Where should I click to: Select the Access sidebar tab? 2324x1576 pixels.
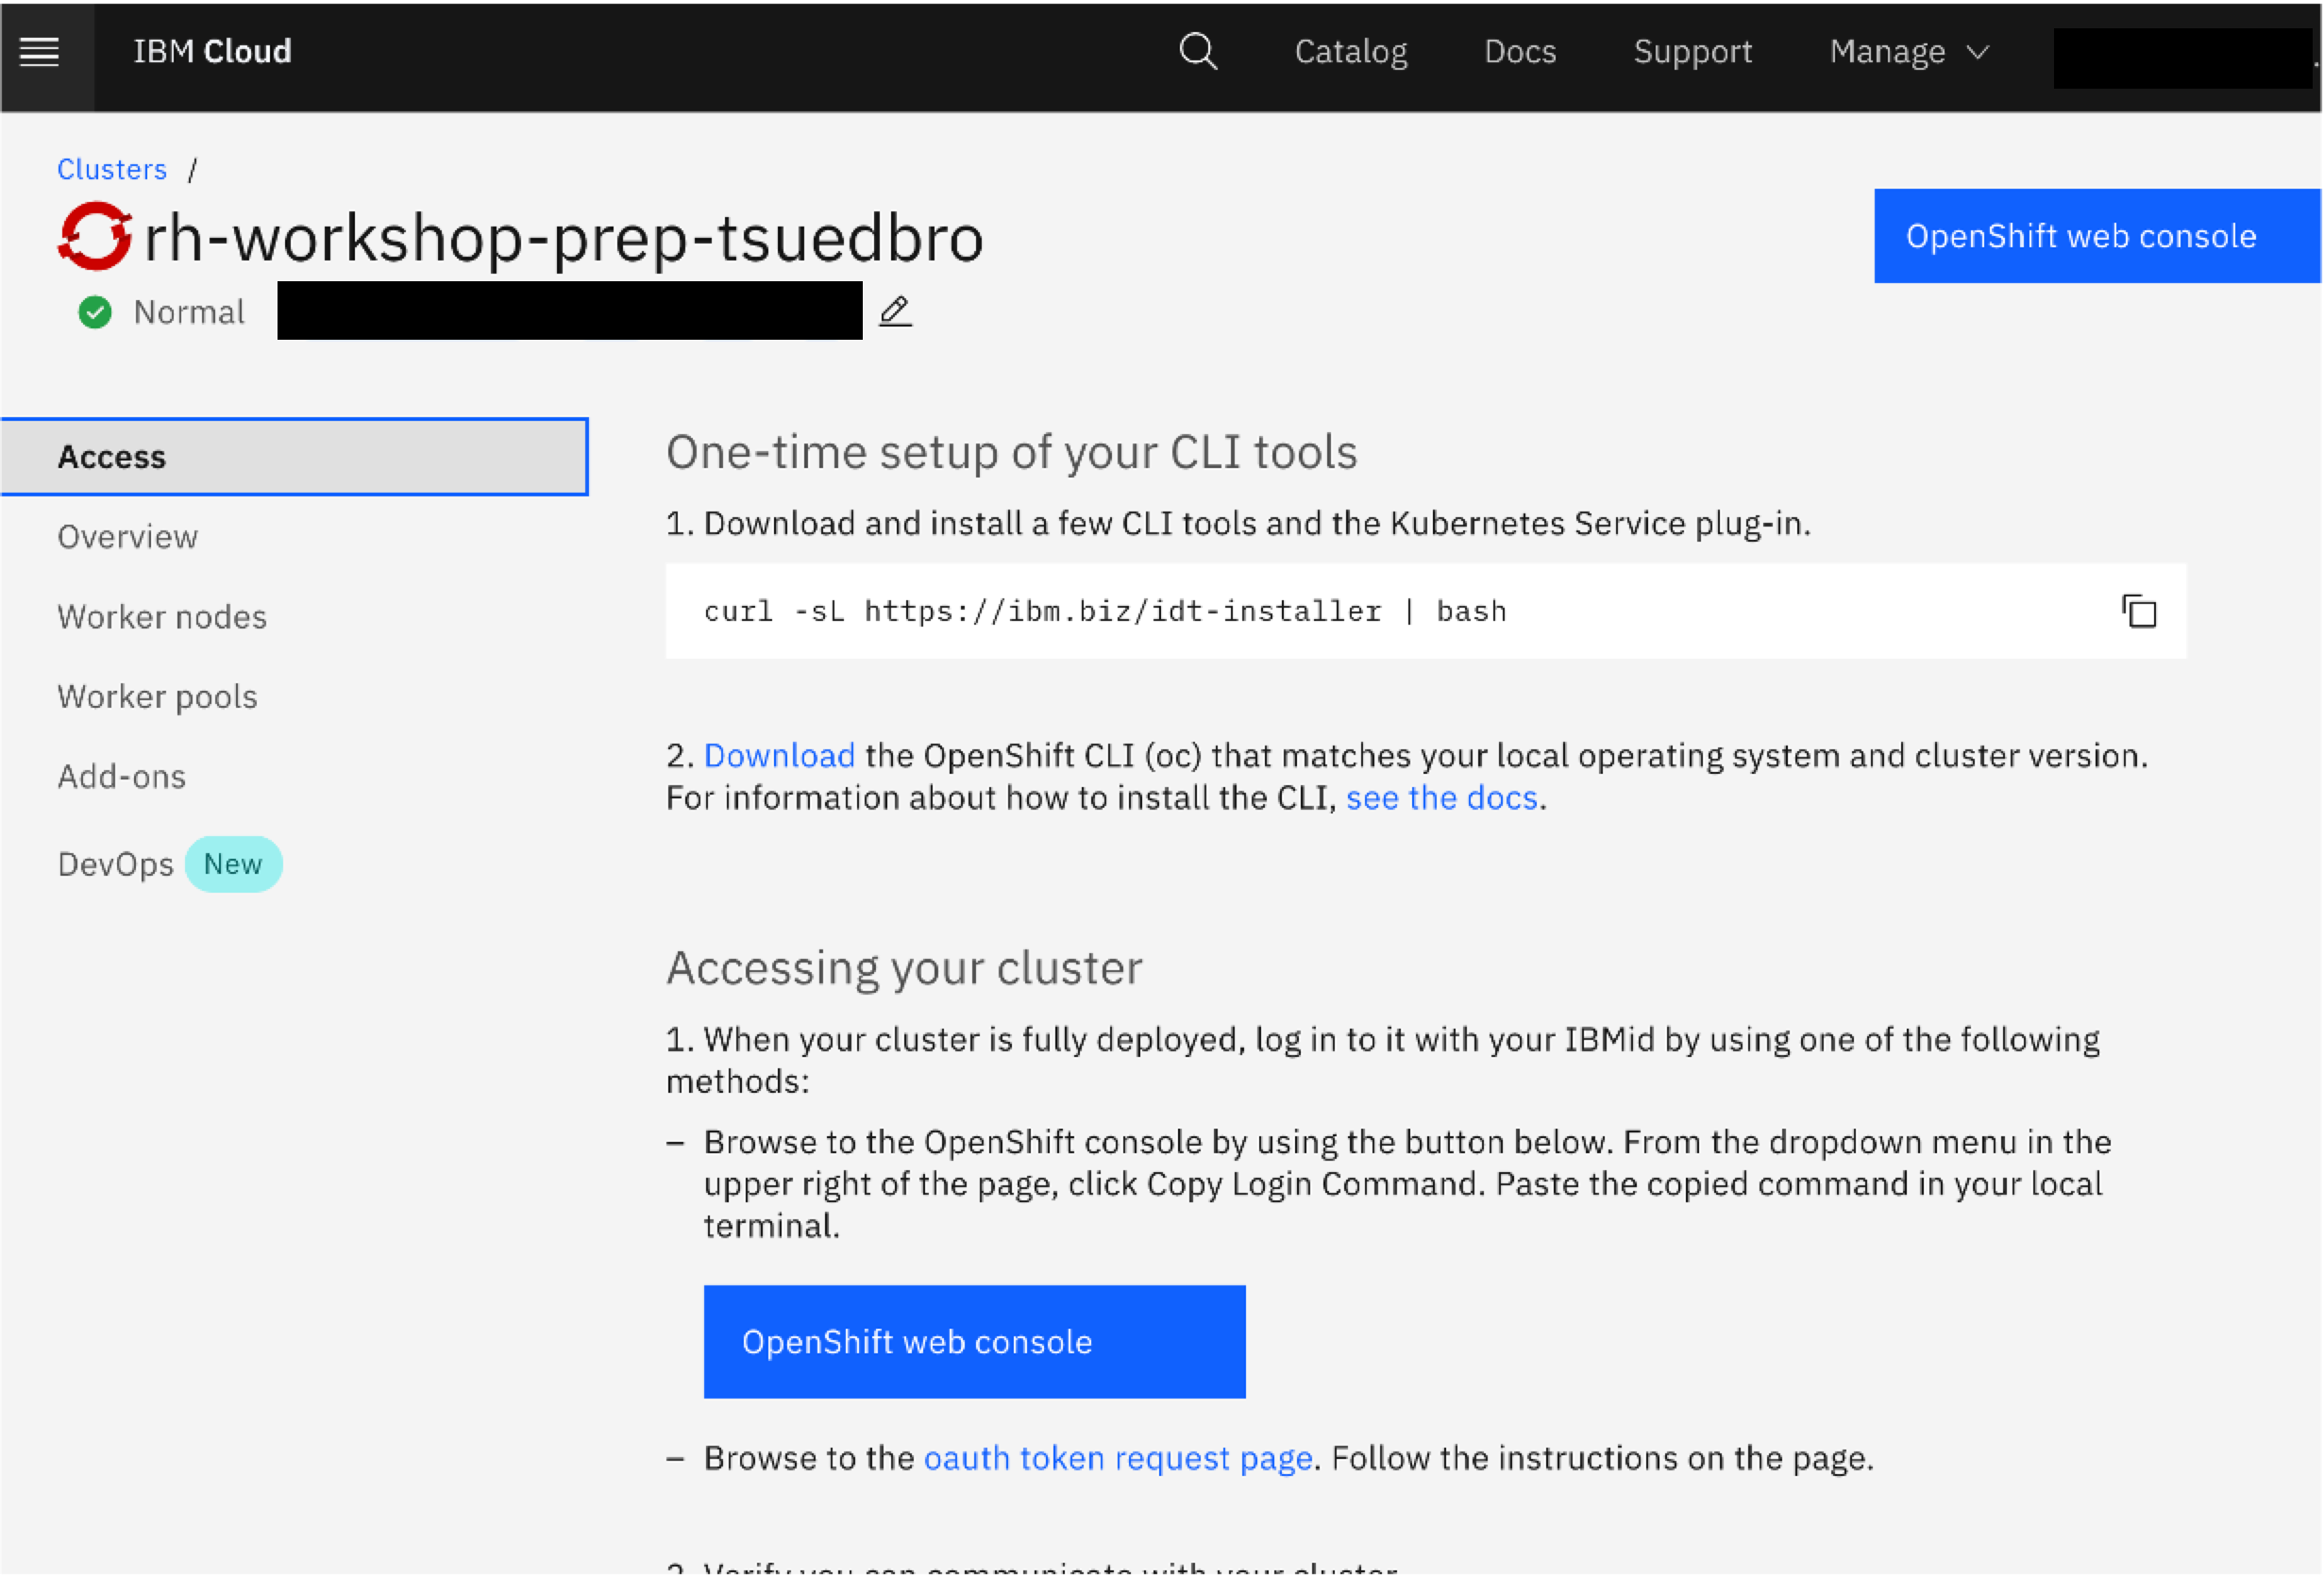294,457
